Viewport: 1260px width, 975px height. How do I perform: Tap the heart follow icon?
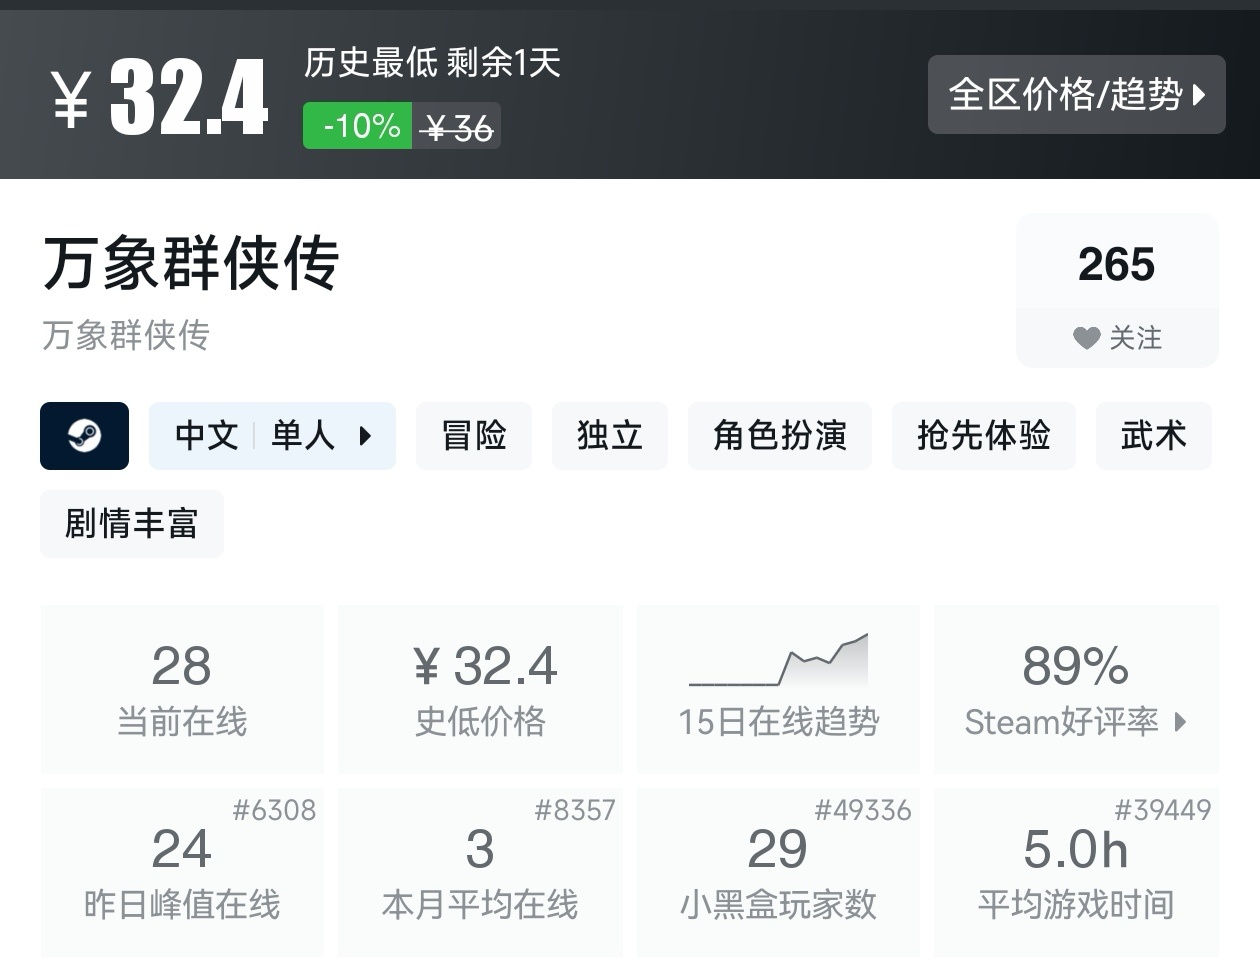[1086, 339]
